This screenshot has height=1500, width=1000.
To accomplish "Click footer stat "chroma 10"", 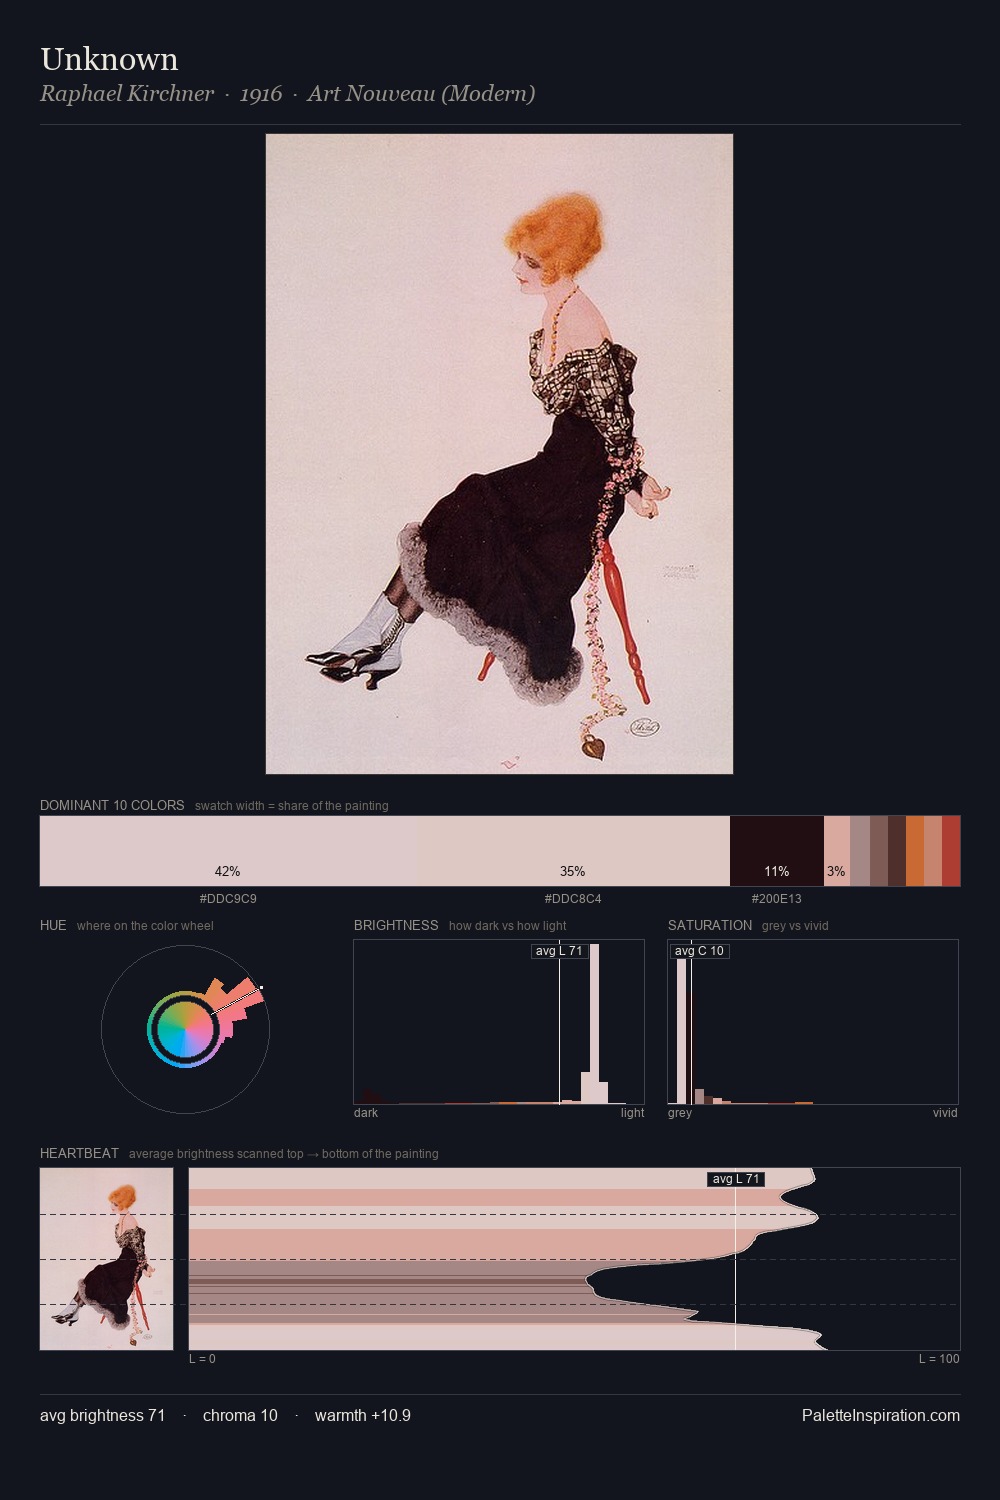I will [x=240, y=1415].
